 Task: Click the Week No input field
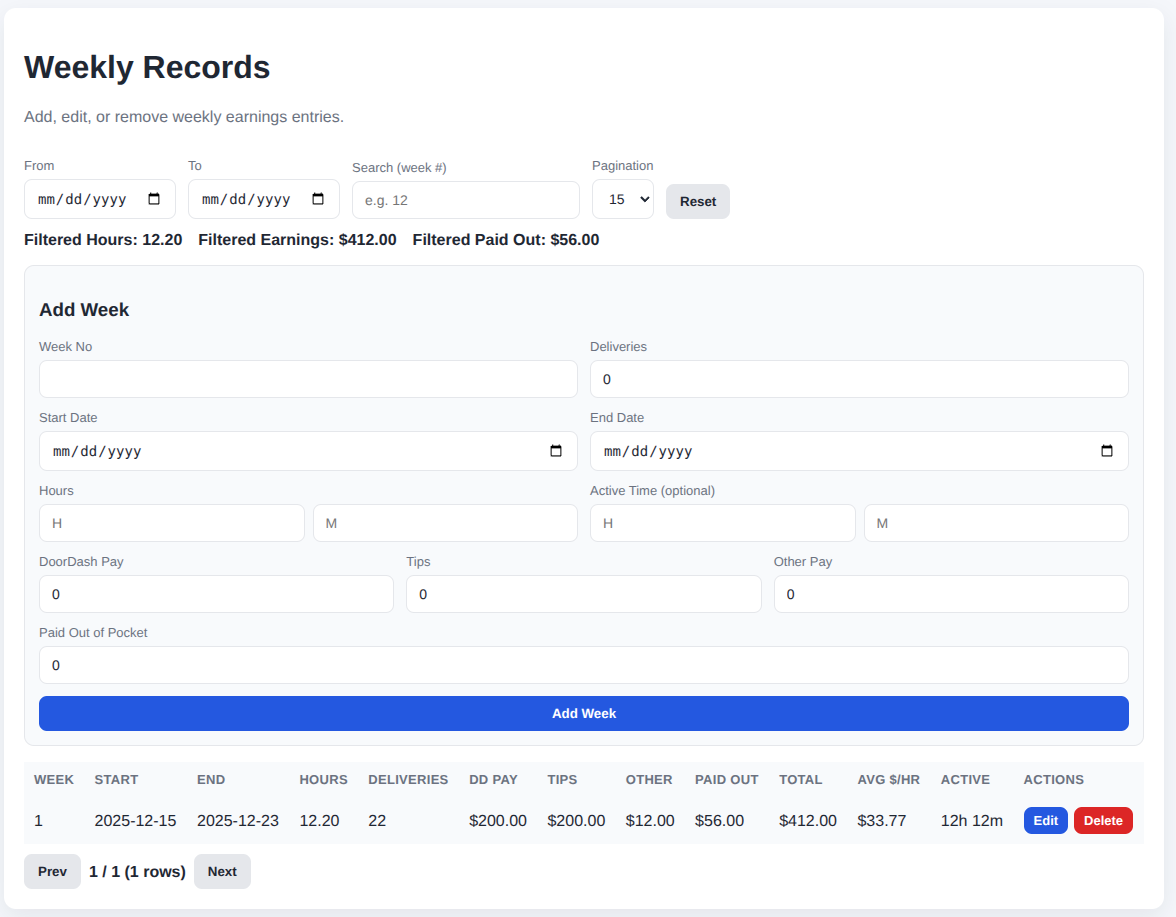click(308, 380)
